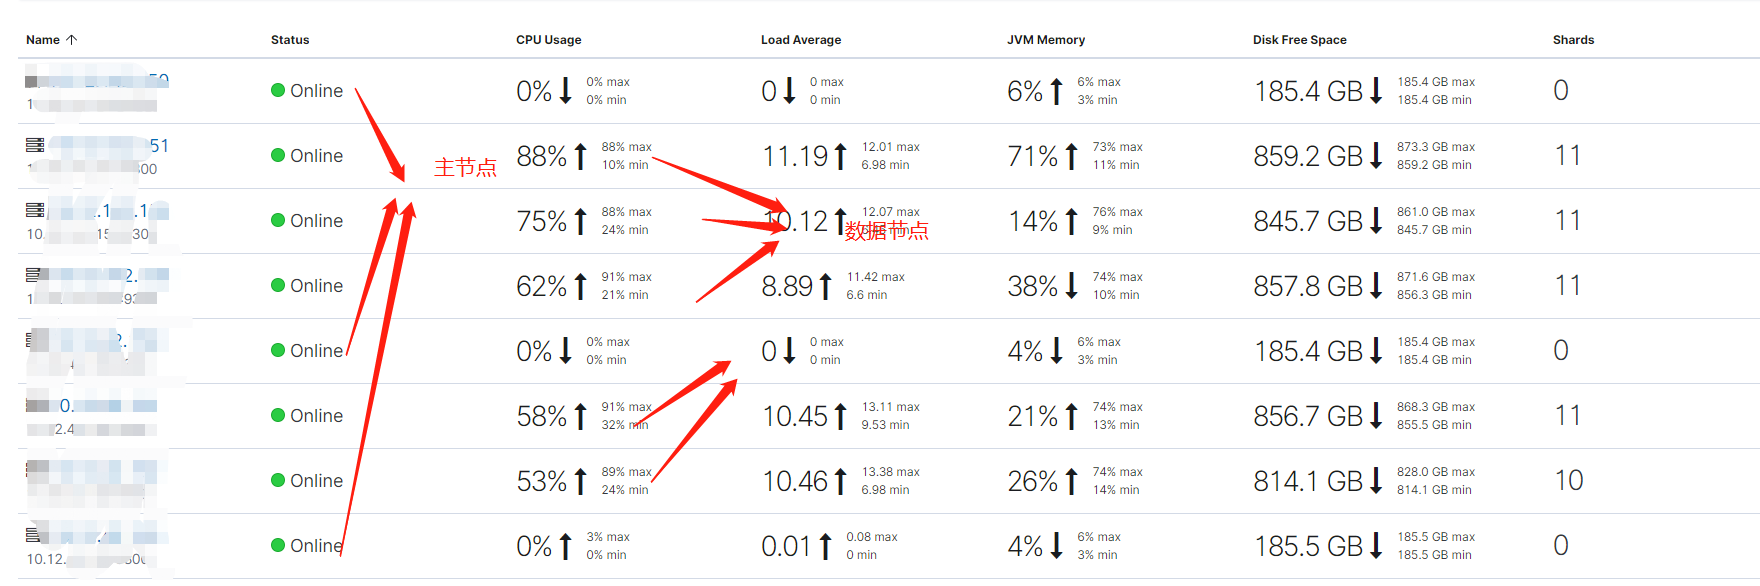The width and height of the screenshot is (1760, 586).
Task: Click the '0.08 max' load label
Action: pos(872,537)
